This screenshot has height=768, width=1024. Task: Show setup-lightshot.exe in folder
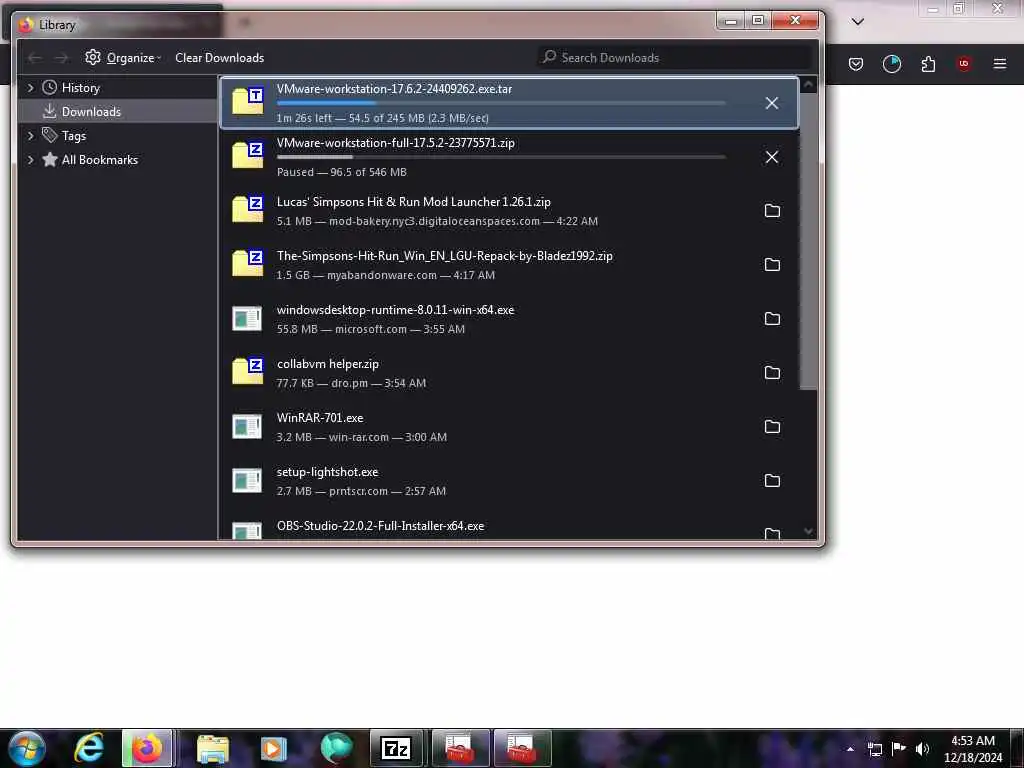772,481
